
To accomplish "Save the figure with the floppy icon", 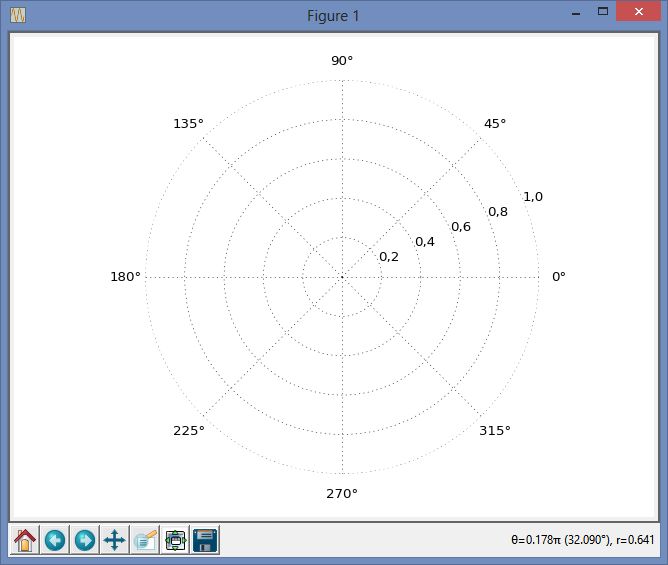I will (x=205, y=540).
